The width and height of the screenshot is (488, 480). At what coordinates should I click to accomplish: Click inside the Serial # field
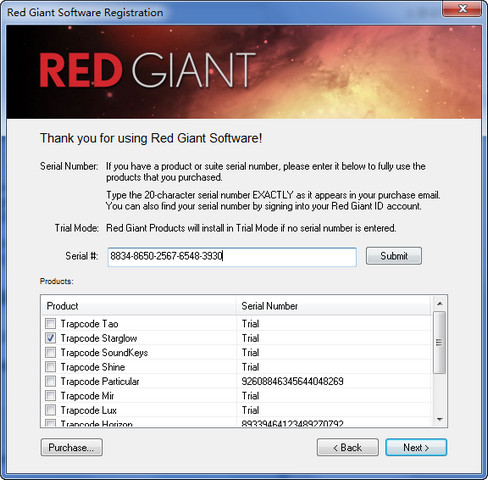tap(232, 256)
